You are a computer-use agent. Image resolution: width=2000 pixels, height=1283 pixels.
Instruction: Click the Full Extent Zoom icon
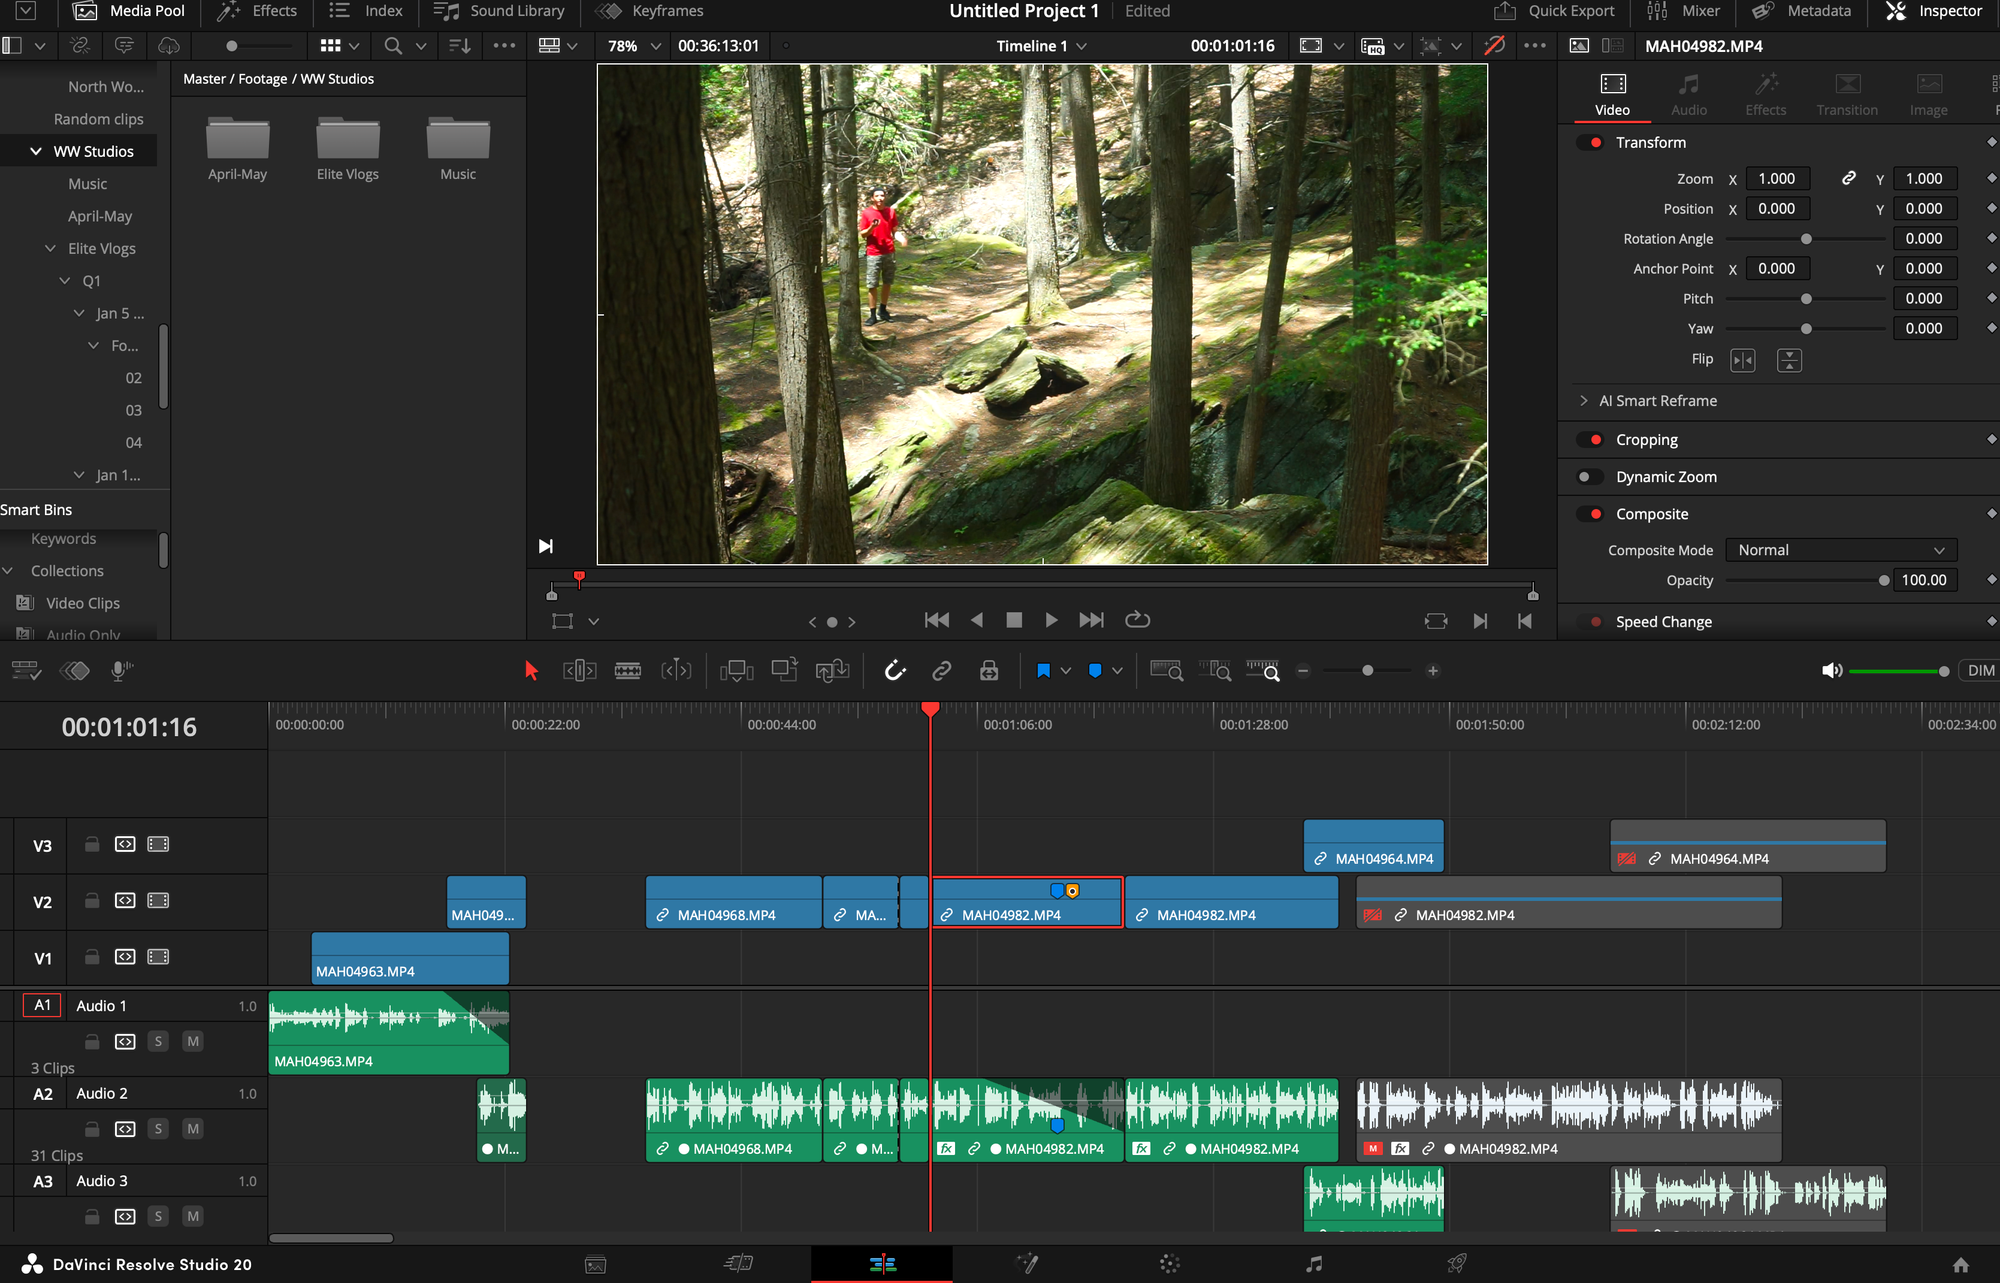click(1166, 671)
